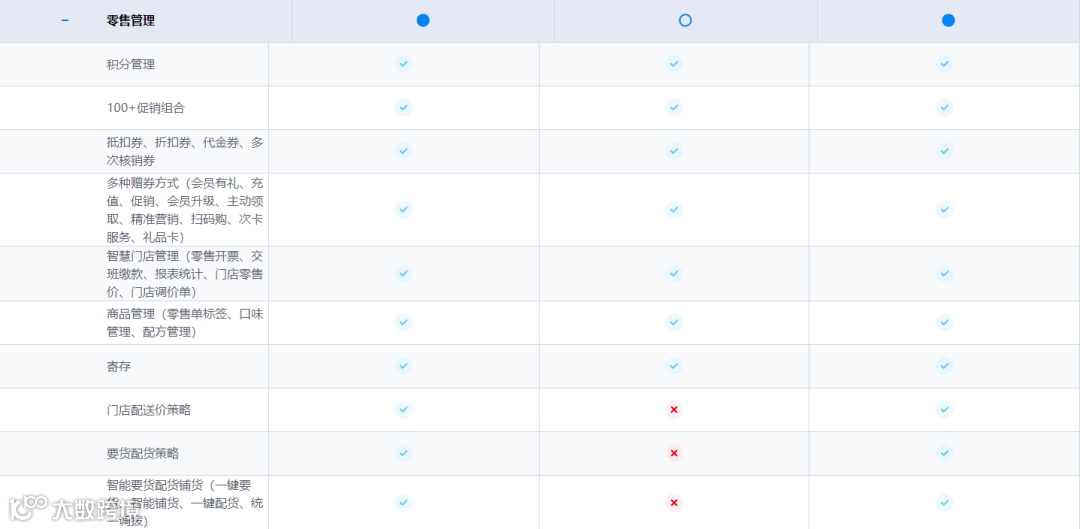The height and width of the screenshot is (529, 1080).
Task: Click middle-column checkmark in 100+促销组合 row
Action: [x=674, y=107]
